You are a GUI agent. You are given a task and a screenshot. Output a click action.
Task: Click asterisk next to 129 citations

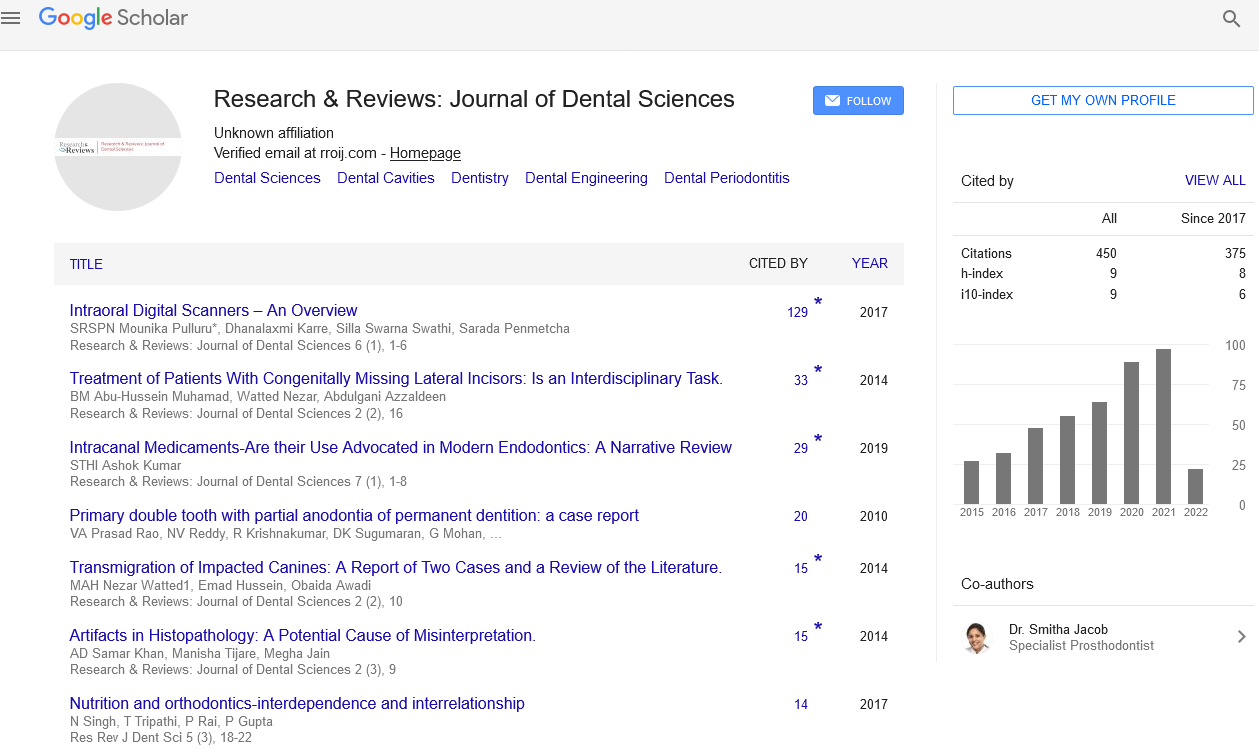(x=818, y=303)
